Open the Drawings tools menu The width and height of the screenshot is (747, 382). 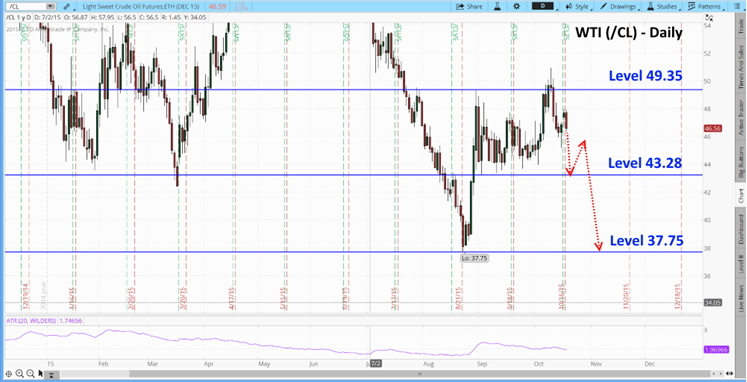(x=619, y=7)
